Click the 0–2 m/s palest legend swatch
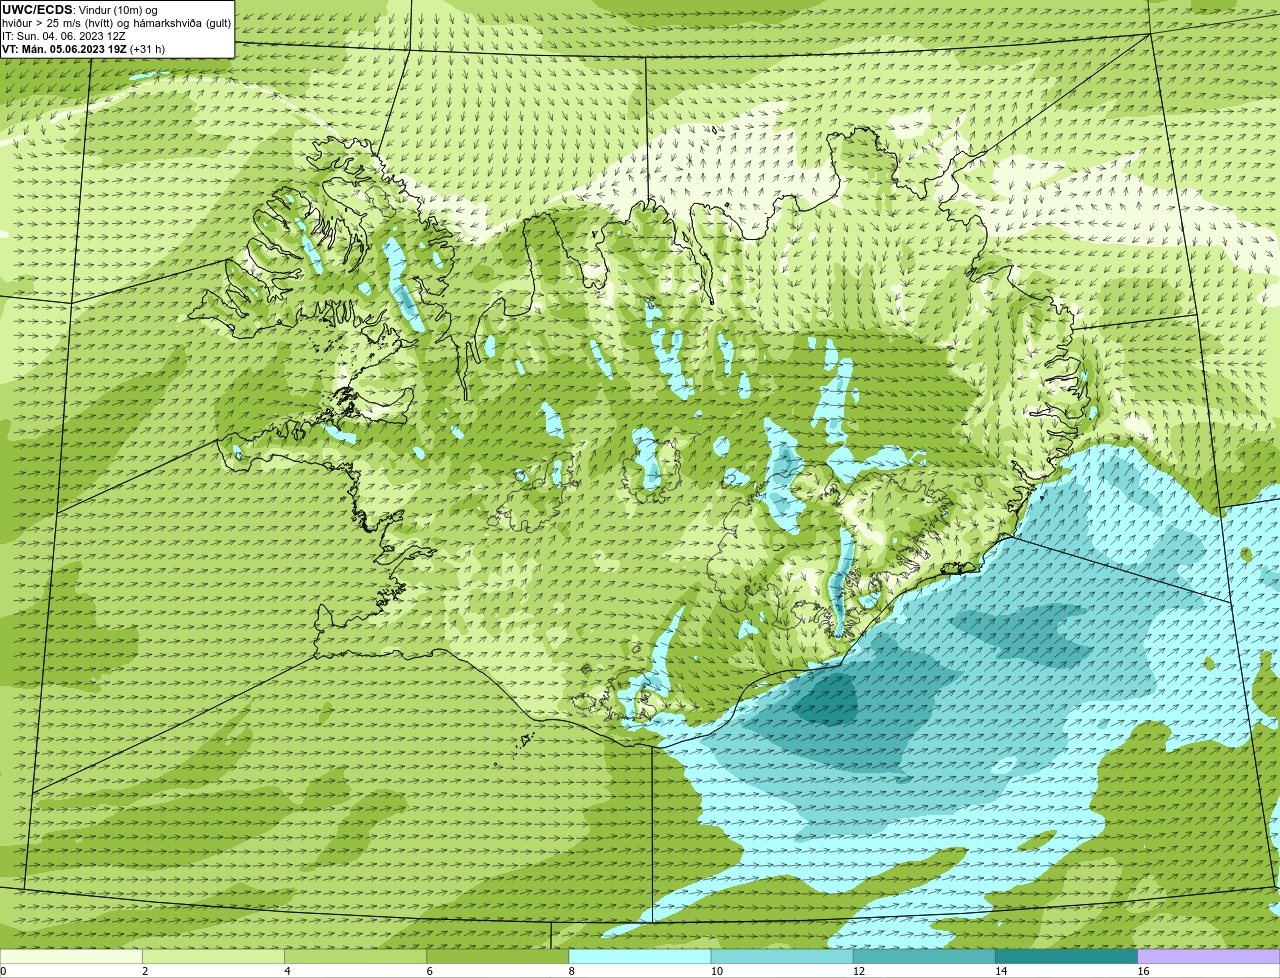This screenshot has width=1280, height=978. coord(71,957)
